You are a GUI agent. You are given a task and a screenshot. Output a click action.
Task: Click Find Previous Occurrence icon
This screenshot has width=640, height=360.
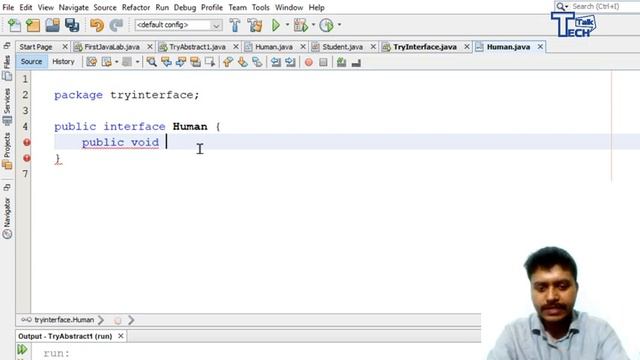pyautogui.click(x=166, y=62)
